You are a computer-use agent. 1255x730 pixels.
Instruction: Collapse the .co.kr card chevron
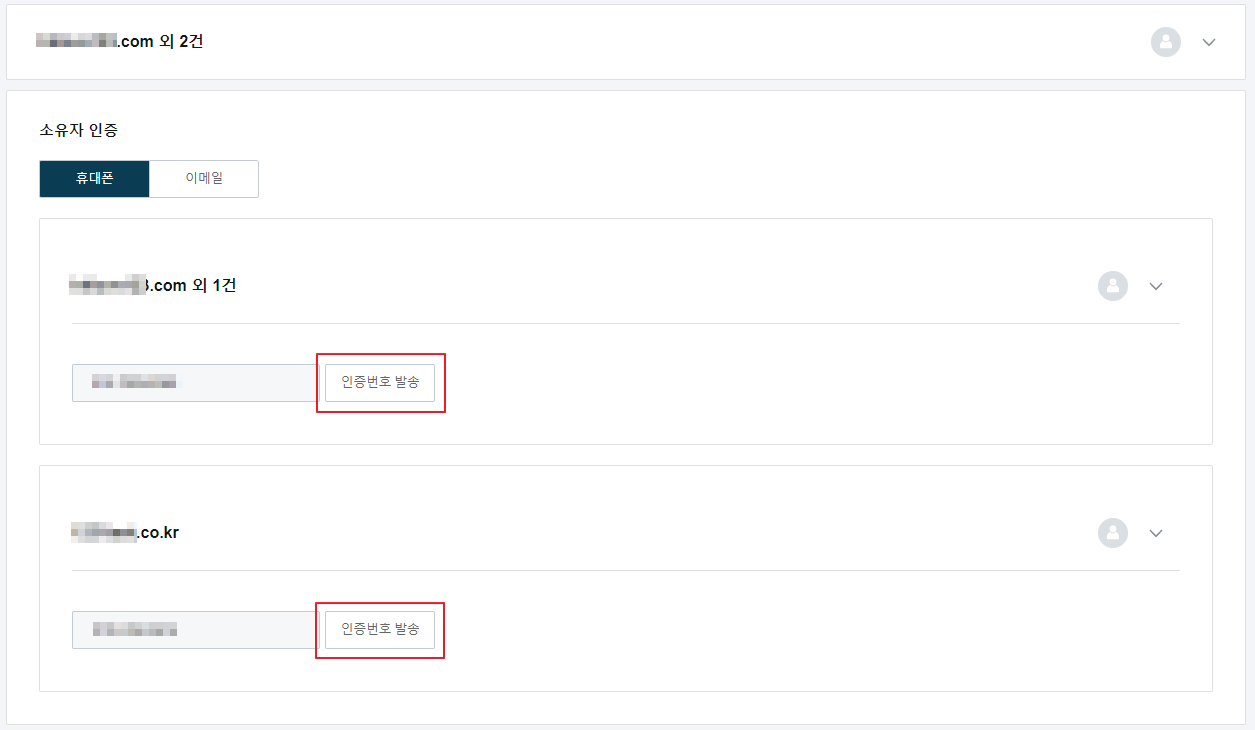pos(1156,533)
